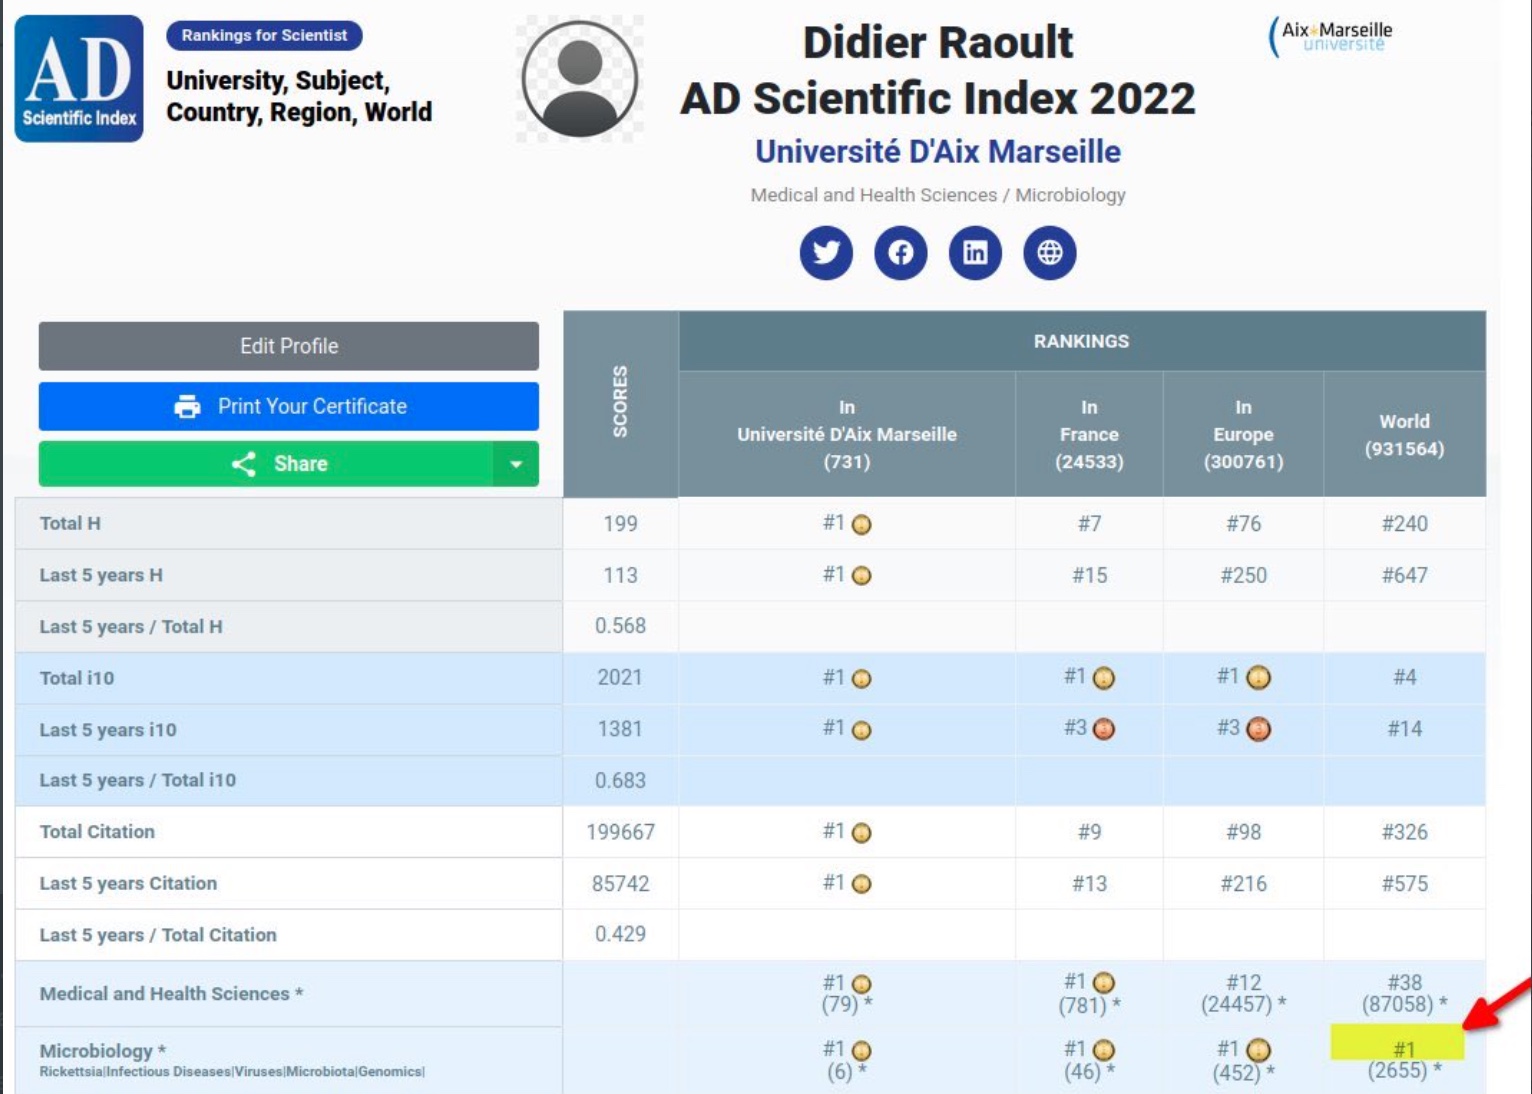Click the 0.568 ratio score

tap(620, 626)
